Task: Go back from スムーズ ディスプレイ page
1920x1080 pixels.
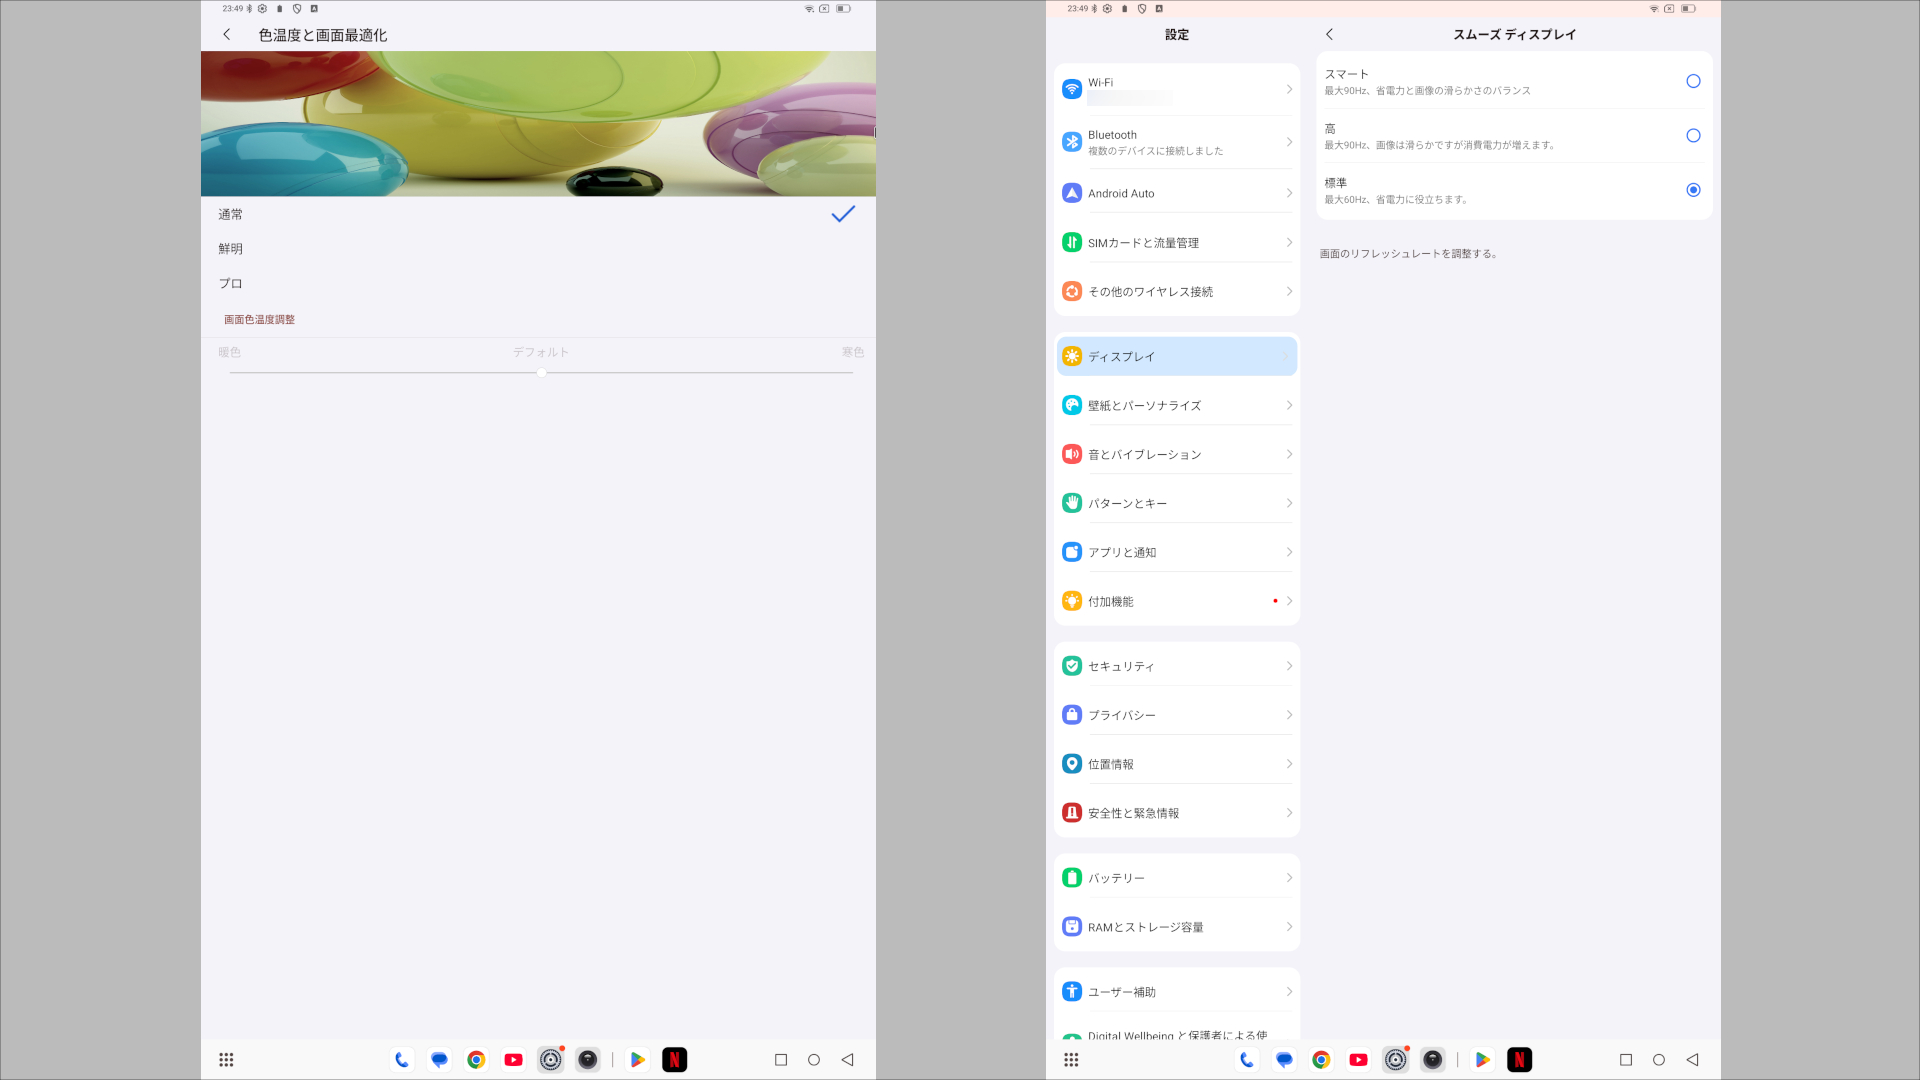Action: point(1329,34)
